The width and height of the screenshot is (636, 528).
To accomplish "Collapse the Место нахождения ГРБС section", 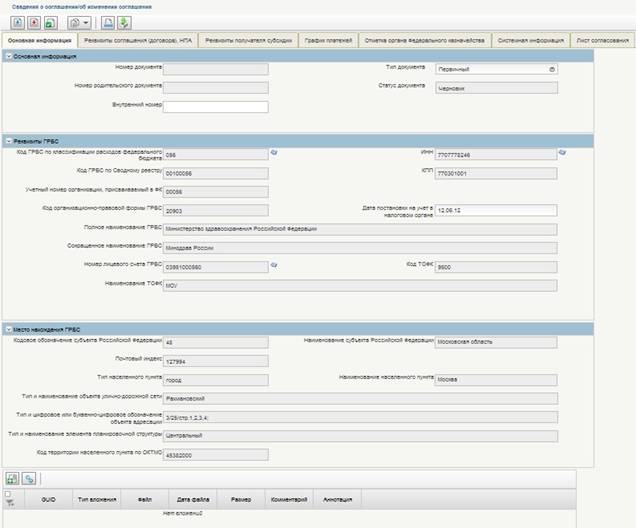I will pyautogui.click(x=9, y=329).
